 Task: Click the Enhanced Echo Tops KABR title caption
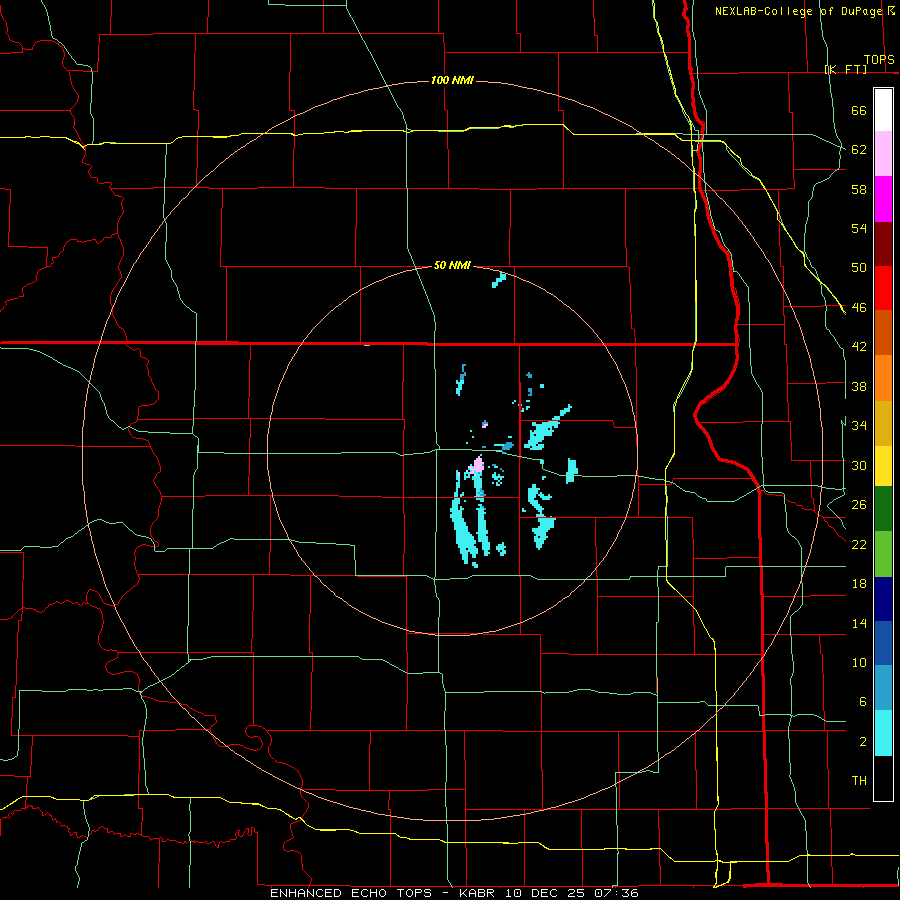[454, 893]
